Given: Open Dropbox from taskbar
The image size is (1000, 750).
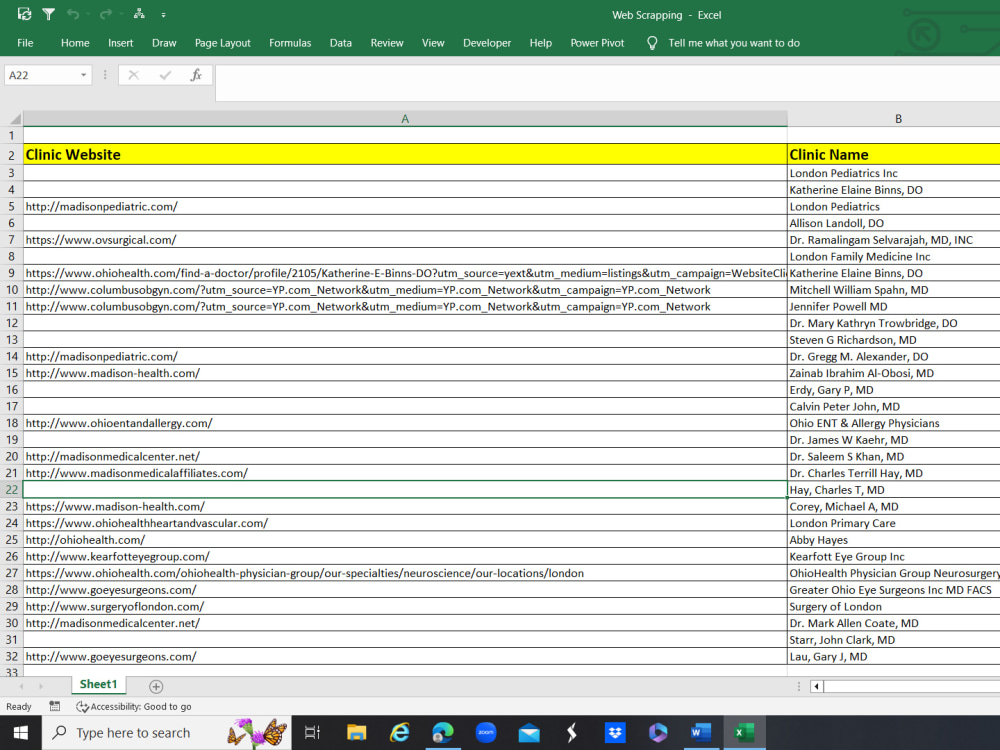Looking at the screenshot, I should [x=615, y=733].
